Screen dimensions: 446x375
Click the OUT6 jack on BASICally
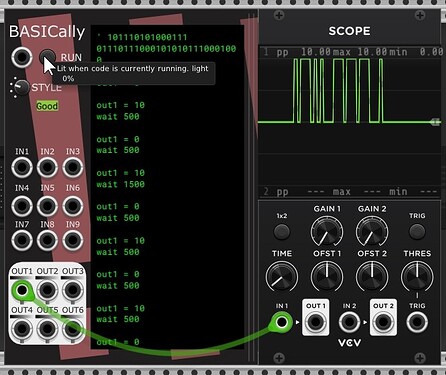(73, 329)
